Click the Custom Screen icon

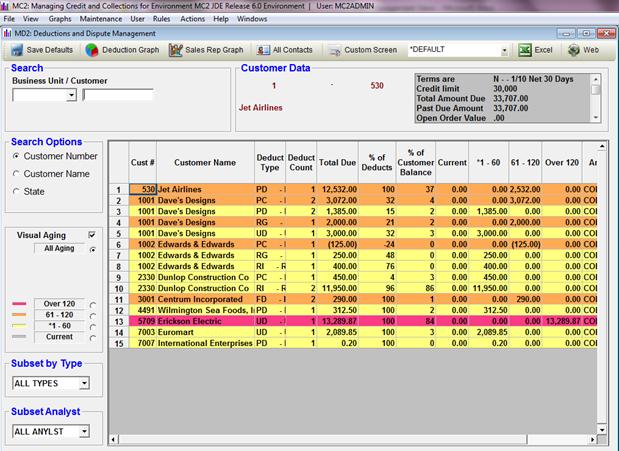coord(335,51)
